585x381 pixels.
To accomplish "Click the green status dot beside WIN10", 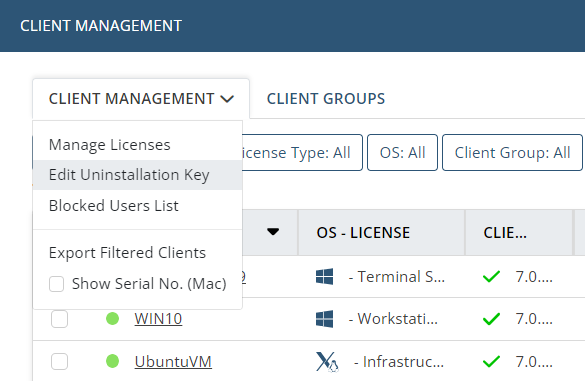I will coord(112,319).
